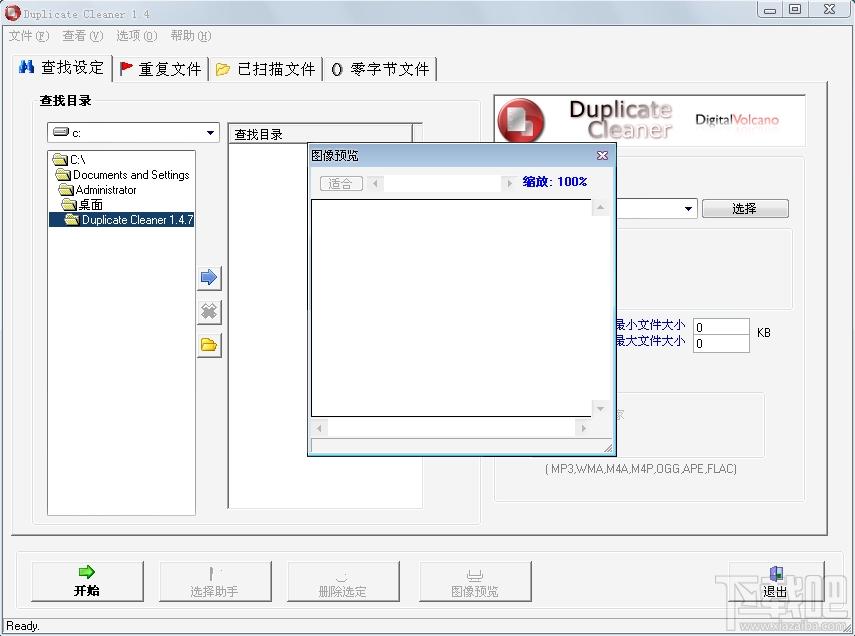Click the Duplicate Cleaner logo banner
Screen dimensions: 855x636
click(x=649, y=120)
